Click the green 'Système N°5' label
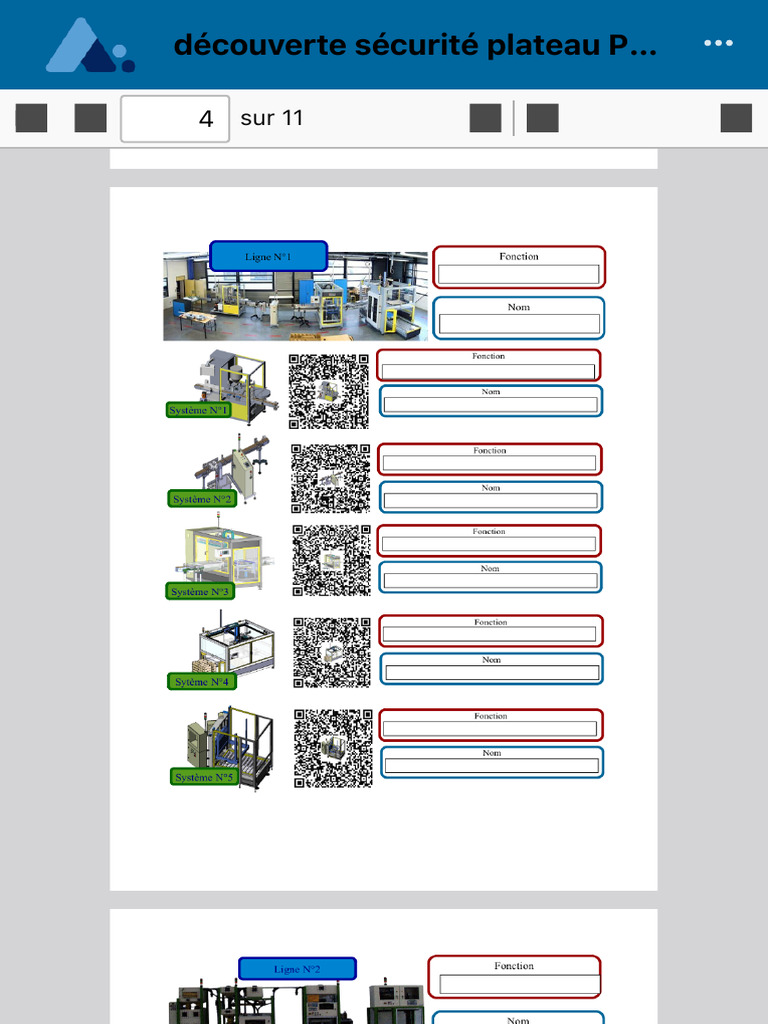Viewport: 768px width, 1024px height. click(x=204, y=777)
